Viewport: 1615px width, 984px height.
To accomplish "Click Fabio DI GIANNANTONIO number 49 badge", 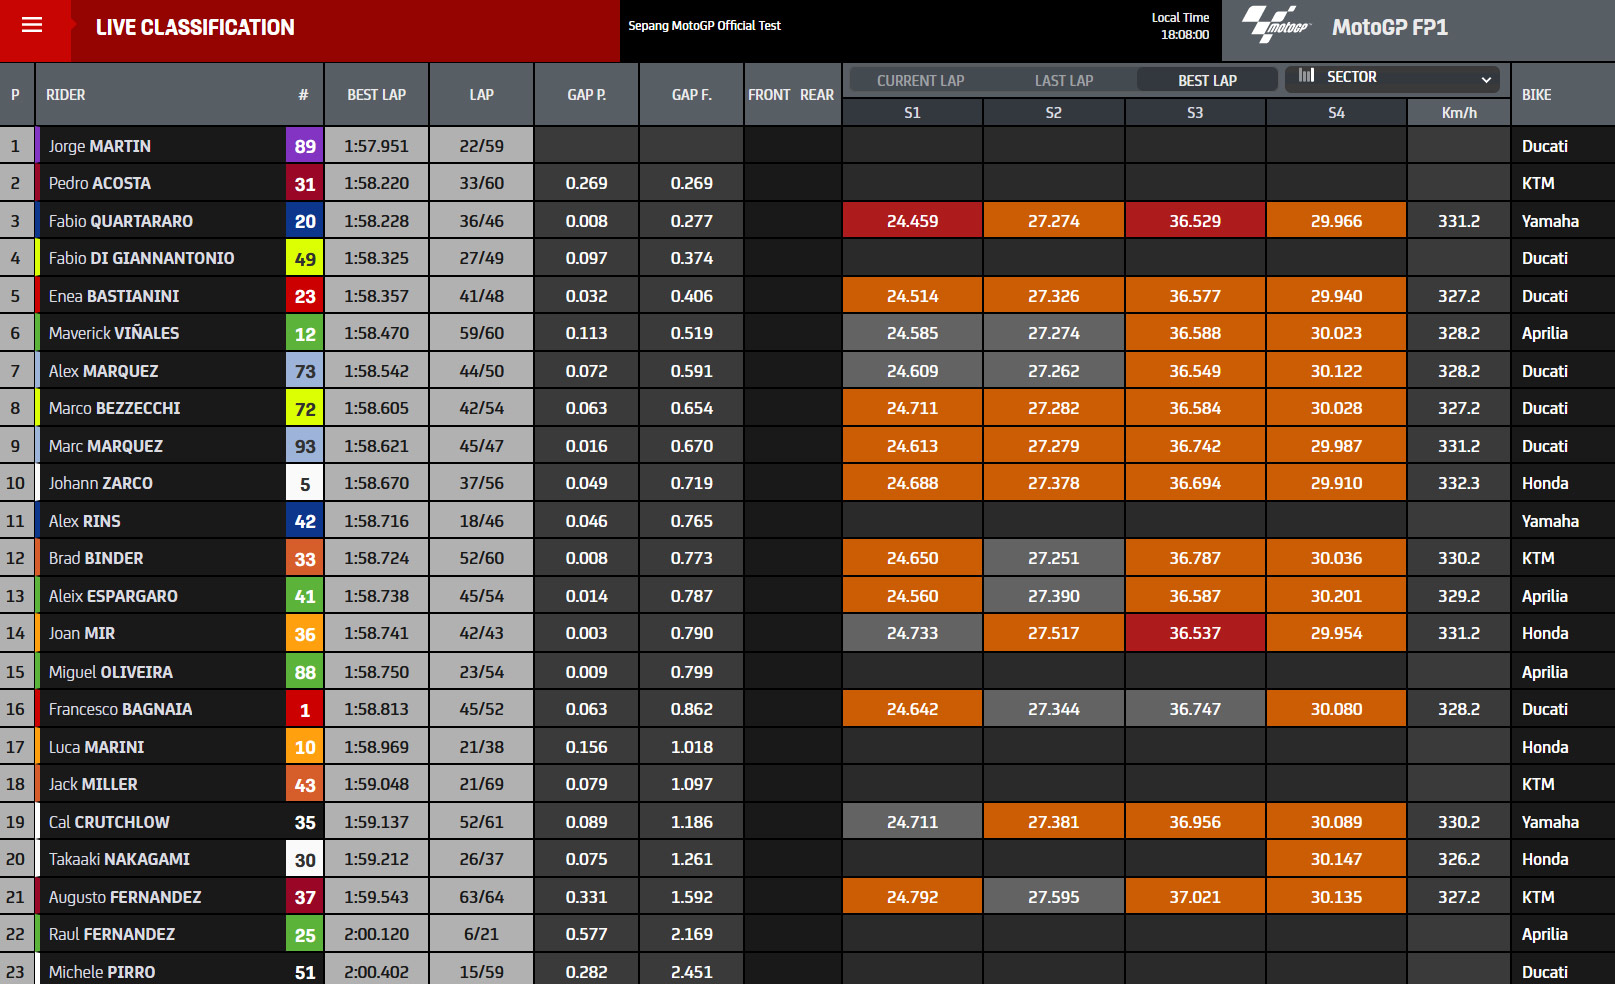I will [x=305, y=258].
